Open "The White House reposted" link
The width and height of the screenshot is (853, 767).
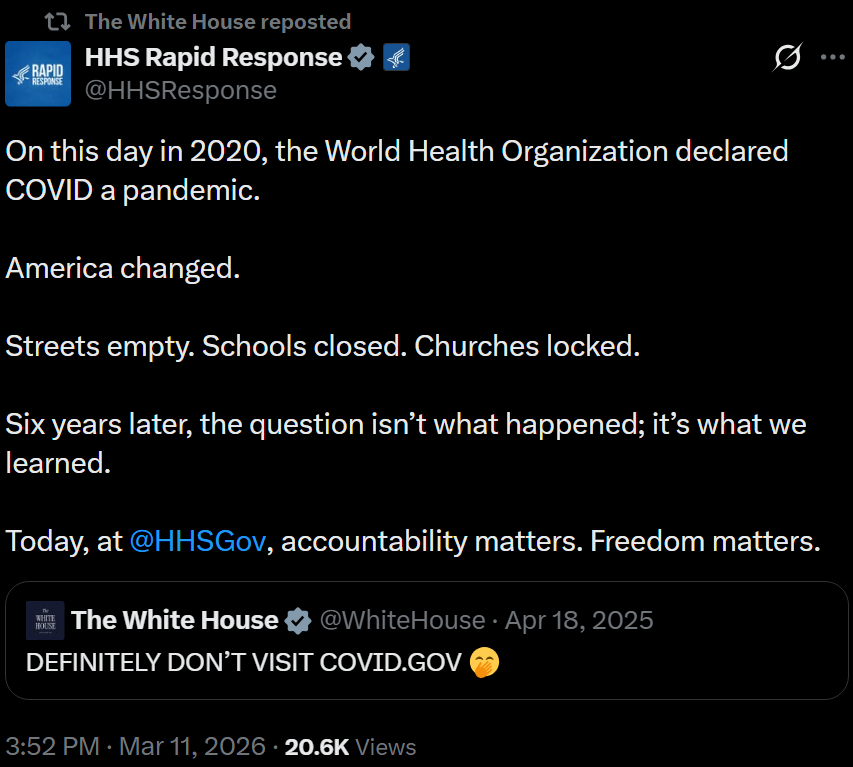click(x=218, y=22)
